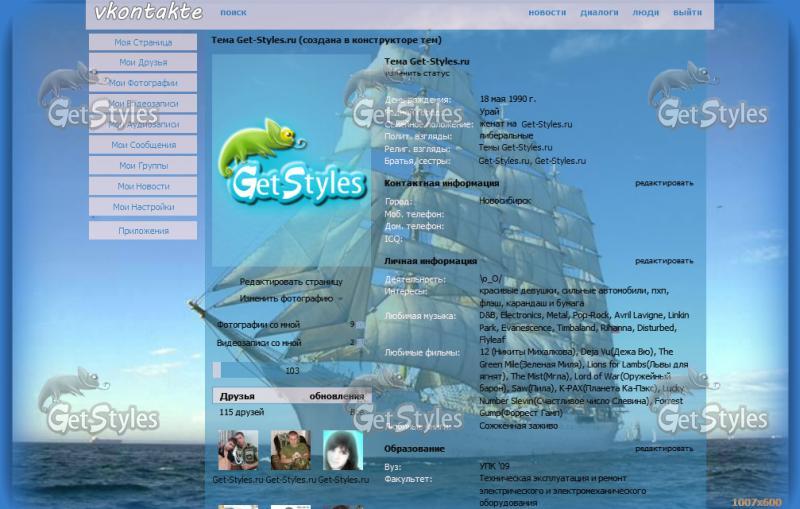Image resolution: width=800 pixels, height=509 pixels.
Task: Open the Фотографии со мной link
Action: 258,325
